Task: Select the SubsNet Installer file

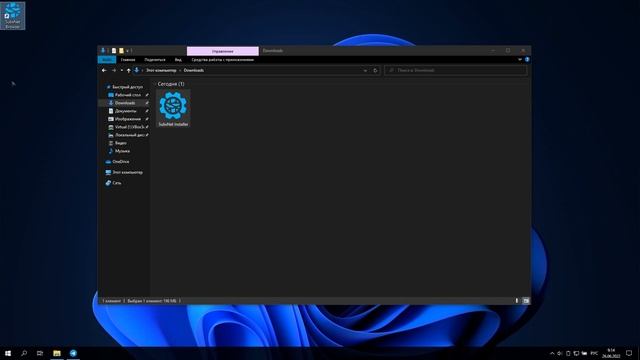Action: pos(173,108)
